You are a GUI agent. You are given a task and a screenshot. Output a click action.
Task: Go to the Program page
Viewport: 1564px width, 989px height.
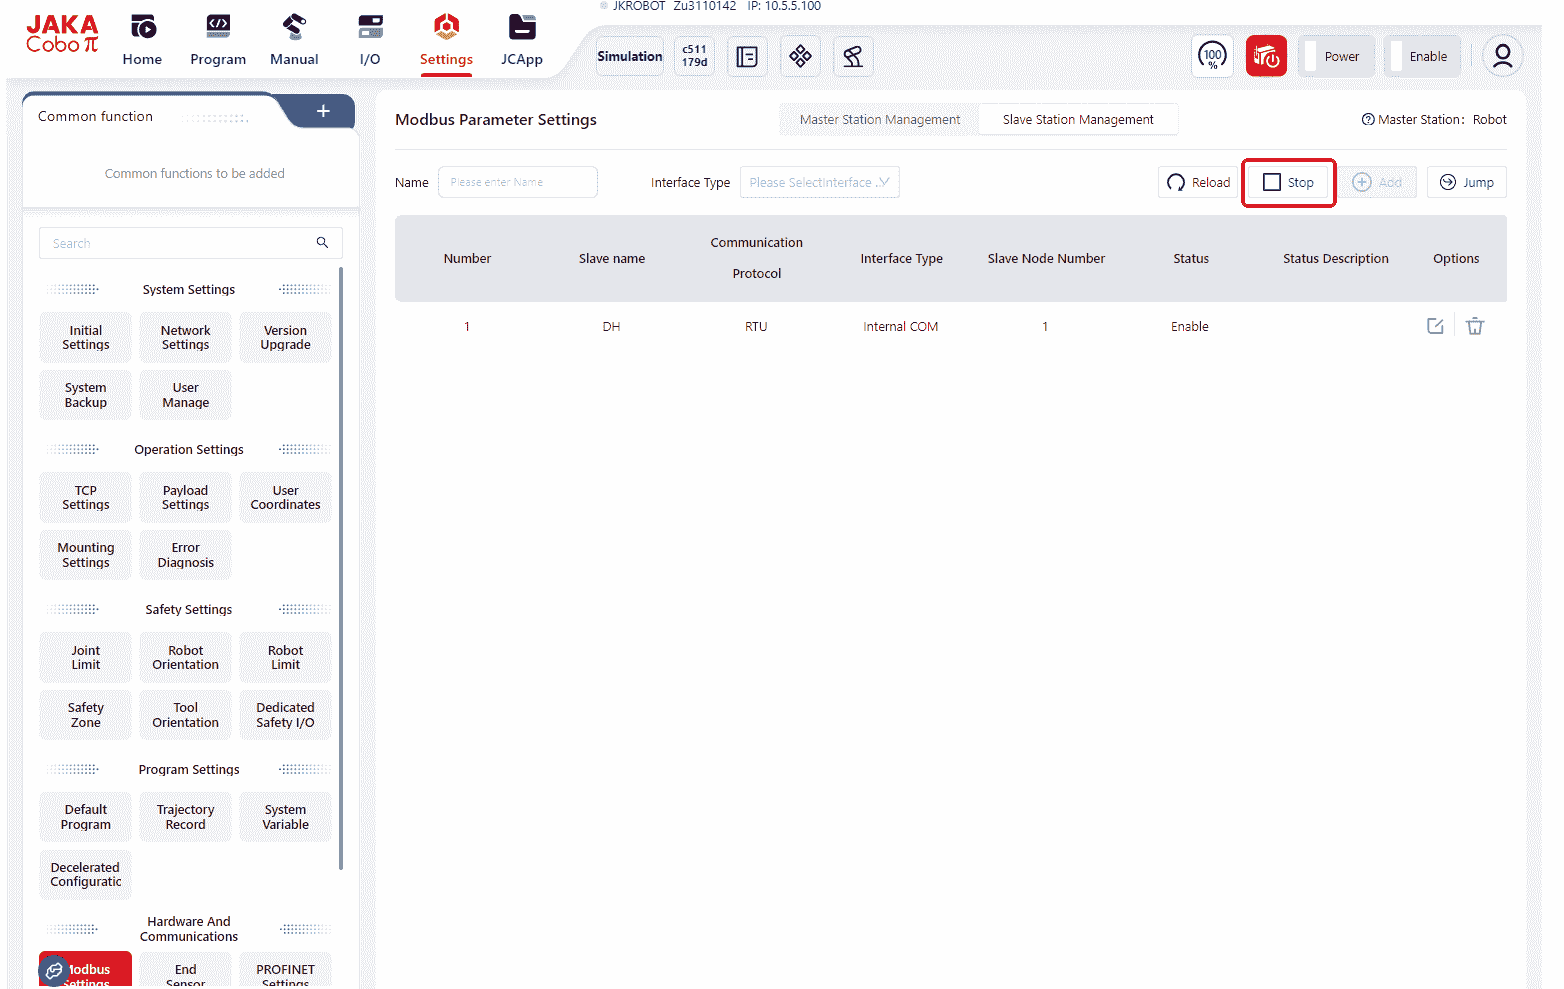[x=218, y=40]
